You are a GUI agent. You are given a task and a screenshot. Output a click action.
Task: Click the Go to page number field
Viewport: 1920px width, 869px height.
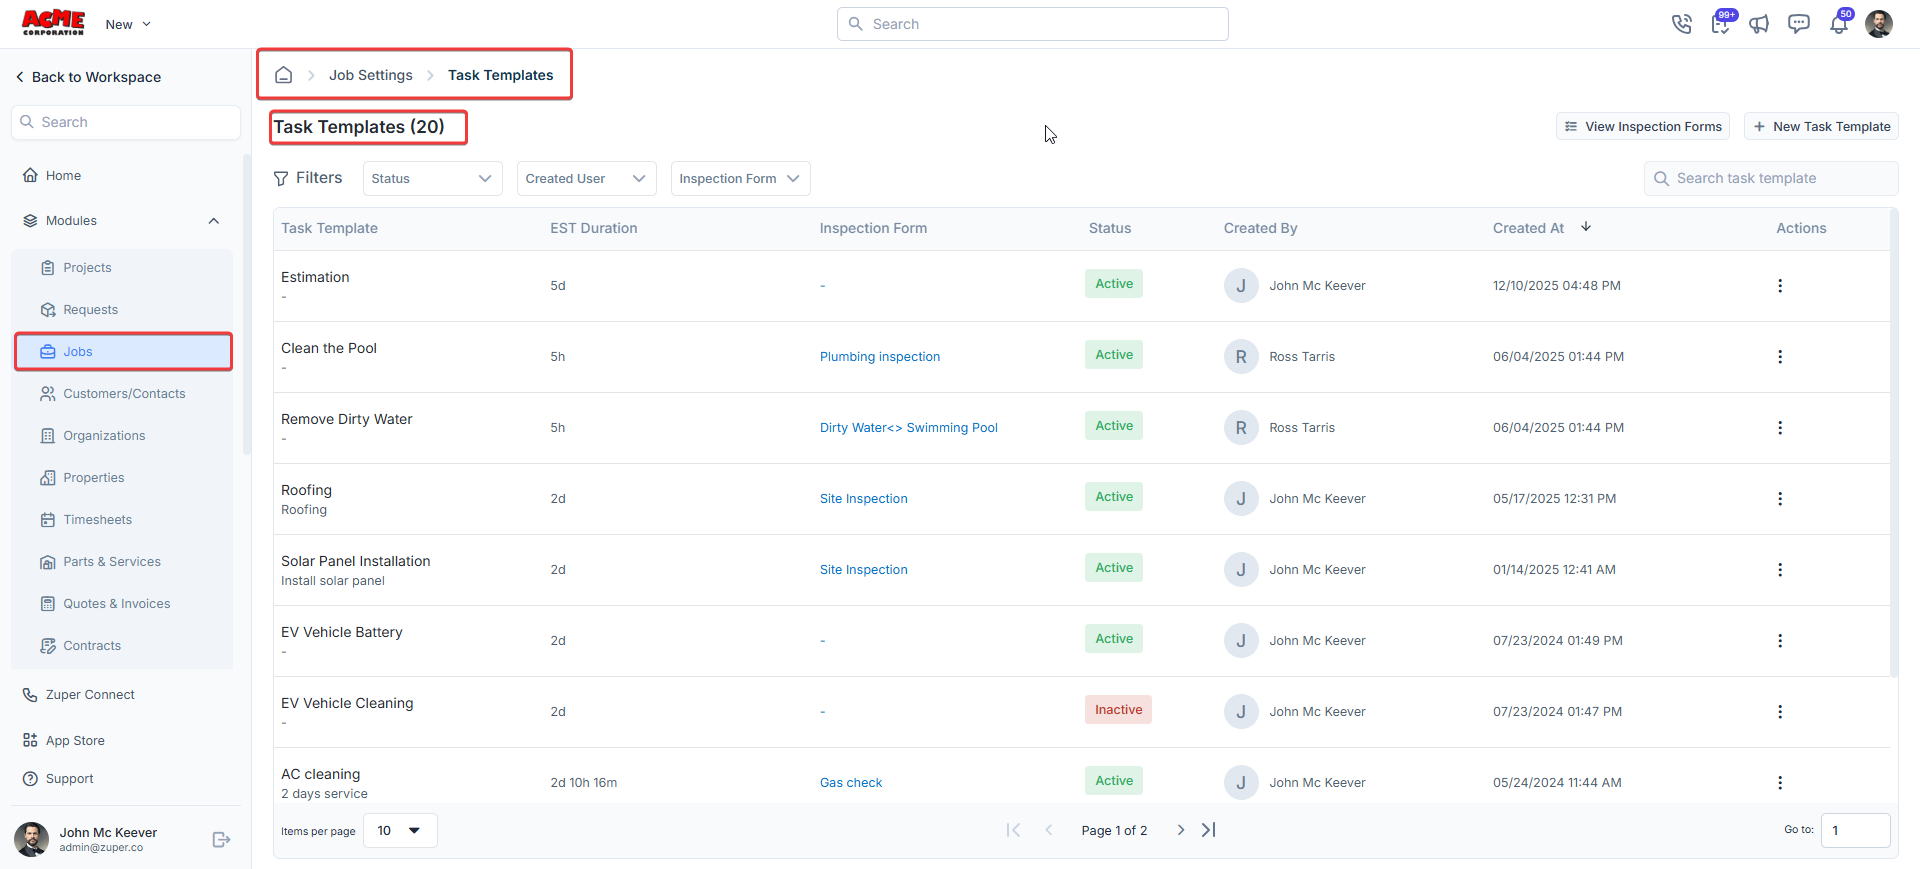point(1856,831)
